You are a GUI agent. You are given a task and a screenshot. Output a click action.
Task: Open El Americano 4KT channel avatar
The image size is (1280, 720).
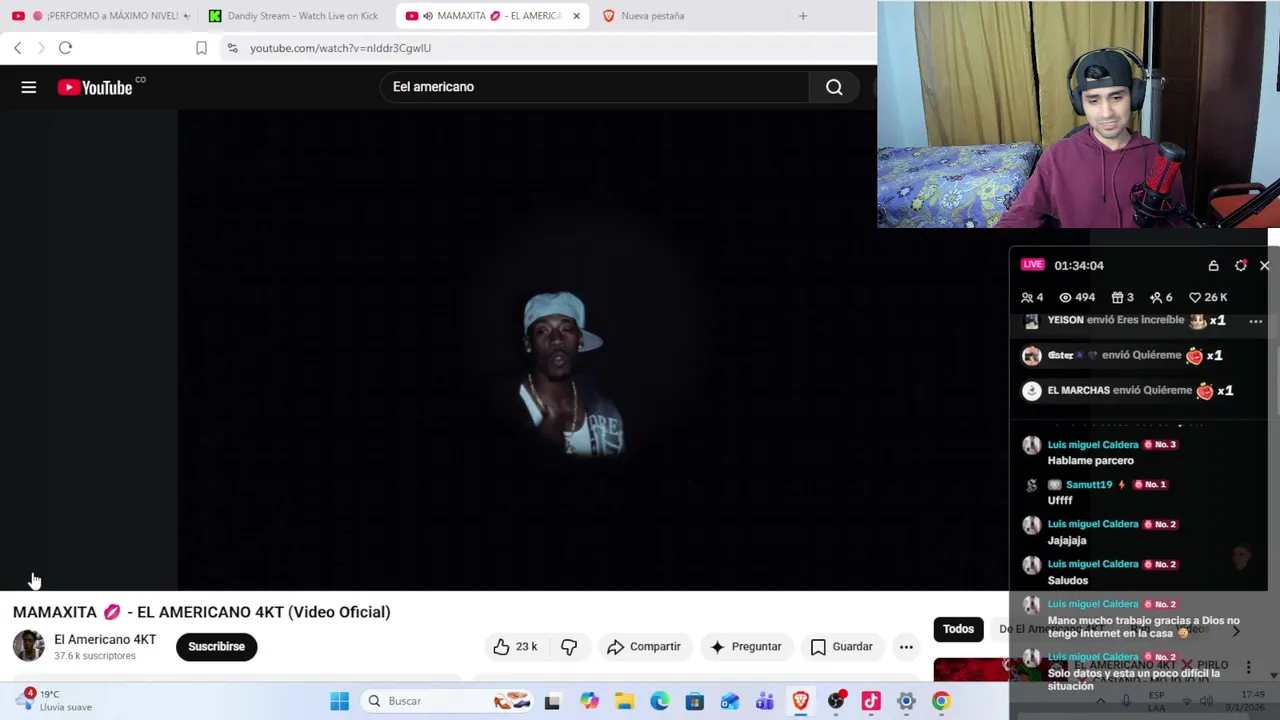(x=29, y=646)
